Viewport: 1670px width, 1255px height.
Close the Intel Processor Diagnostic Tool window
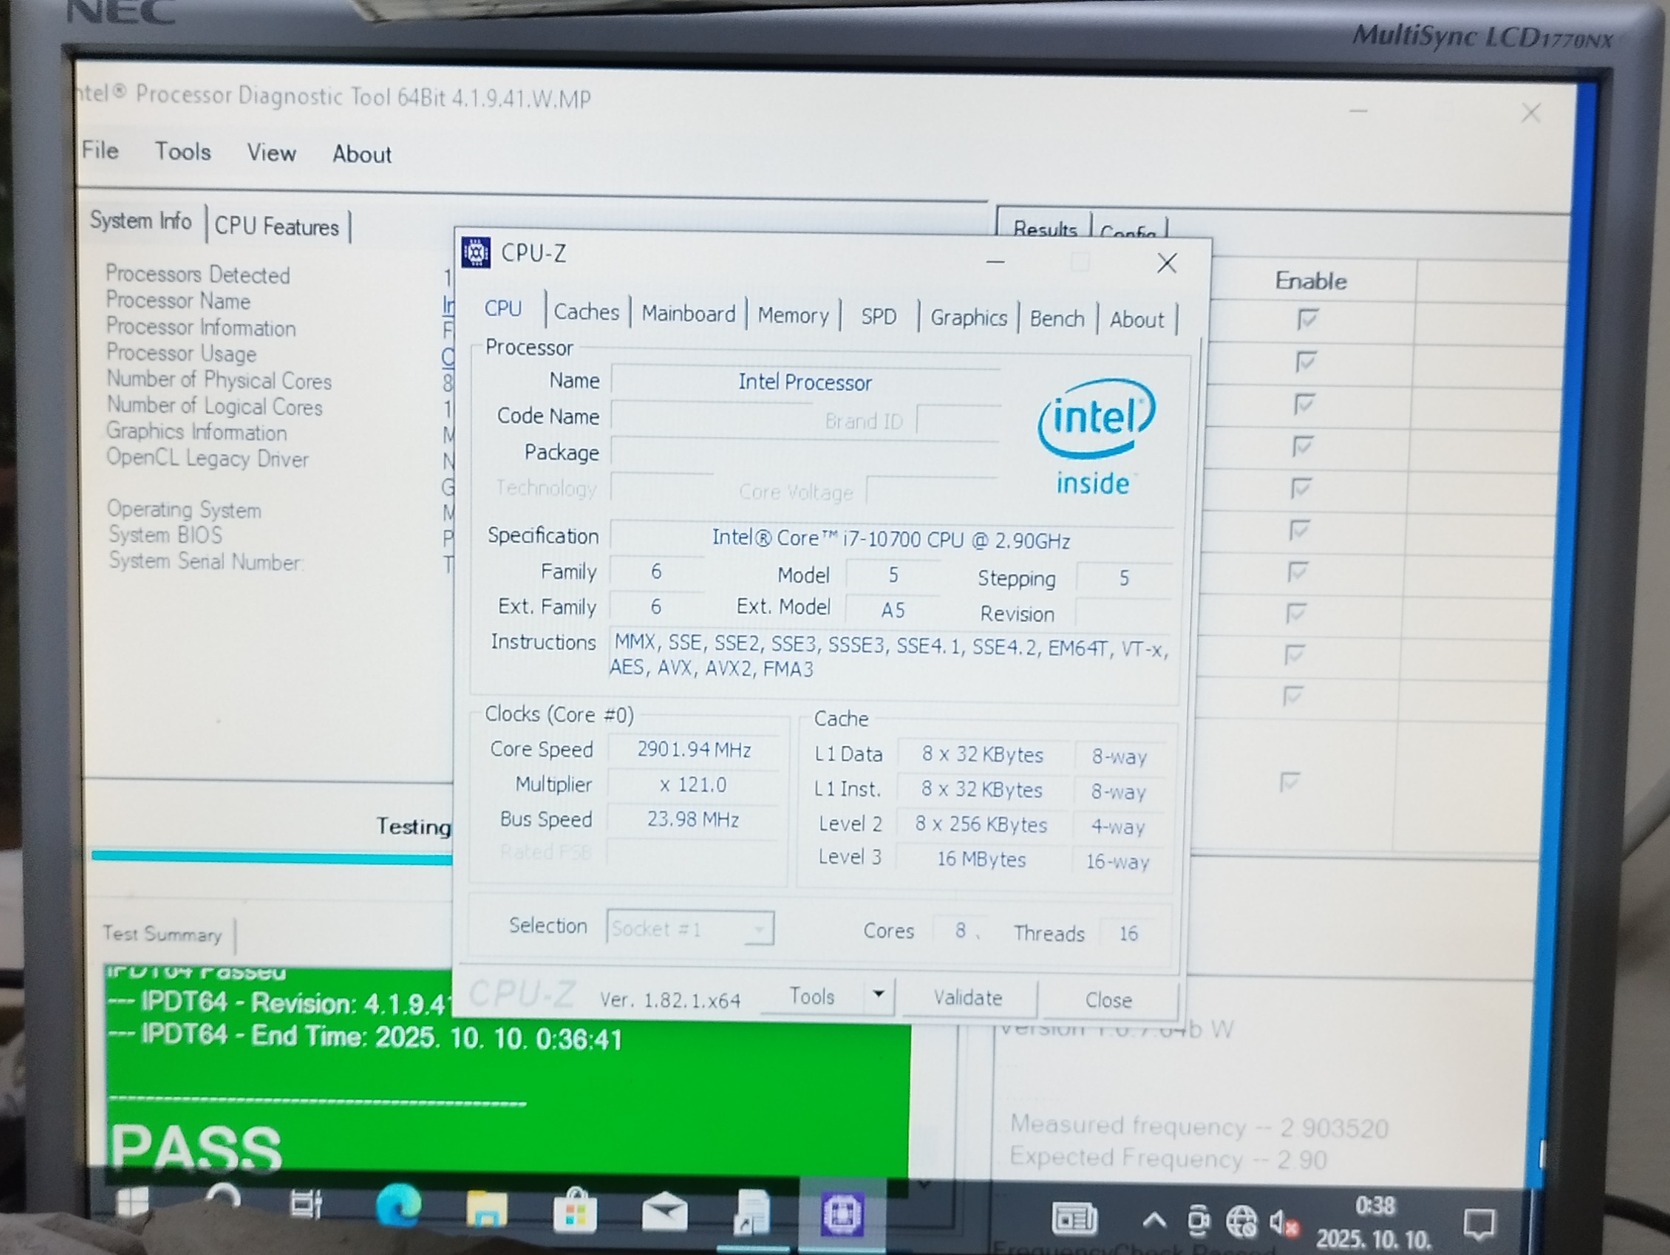click(x=1531, y=113)
